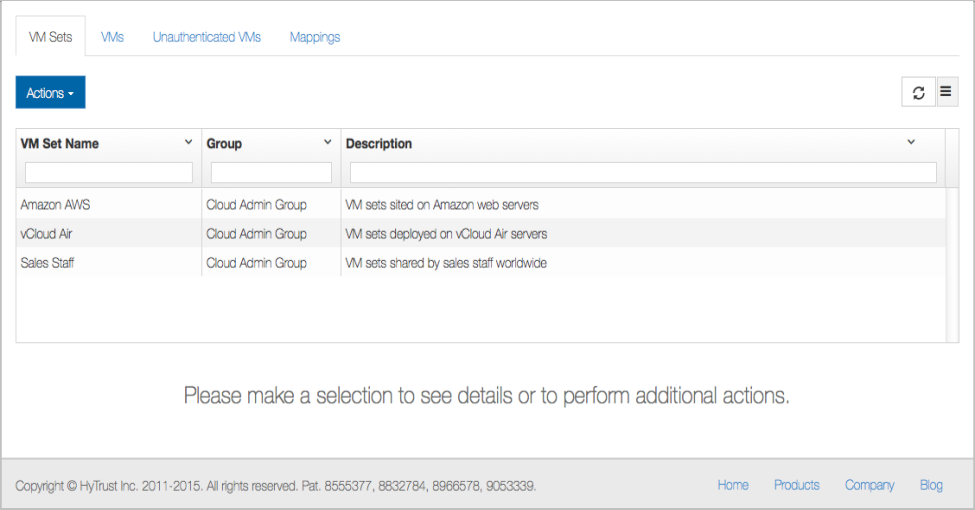Screen dimensions: 975x510
Task: Select the VM Sets tab
Action: click(x=50, y=37)
